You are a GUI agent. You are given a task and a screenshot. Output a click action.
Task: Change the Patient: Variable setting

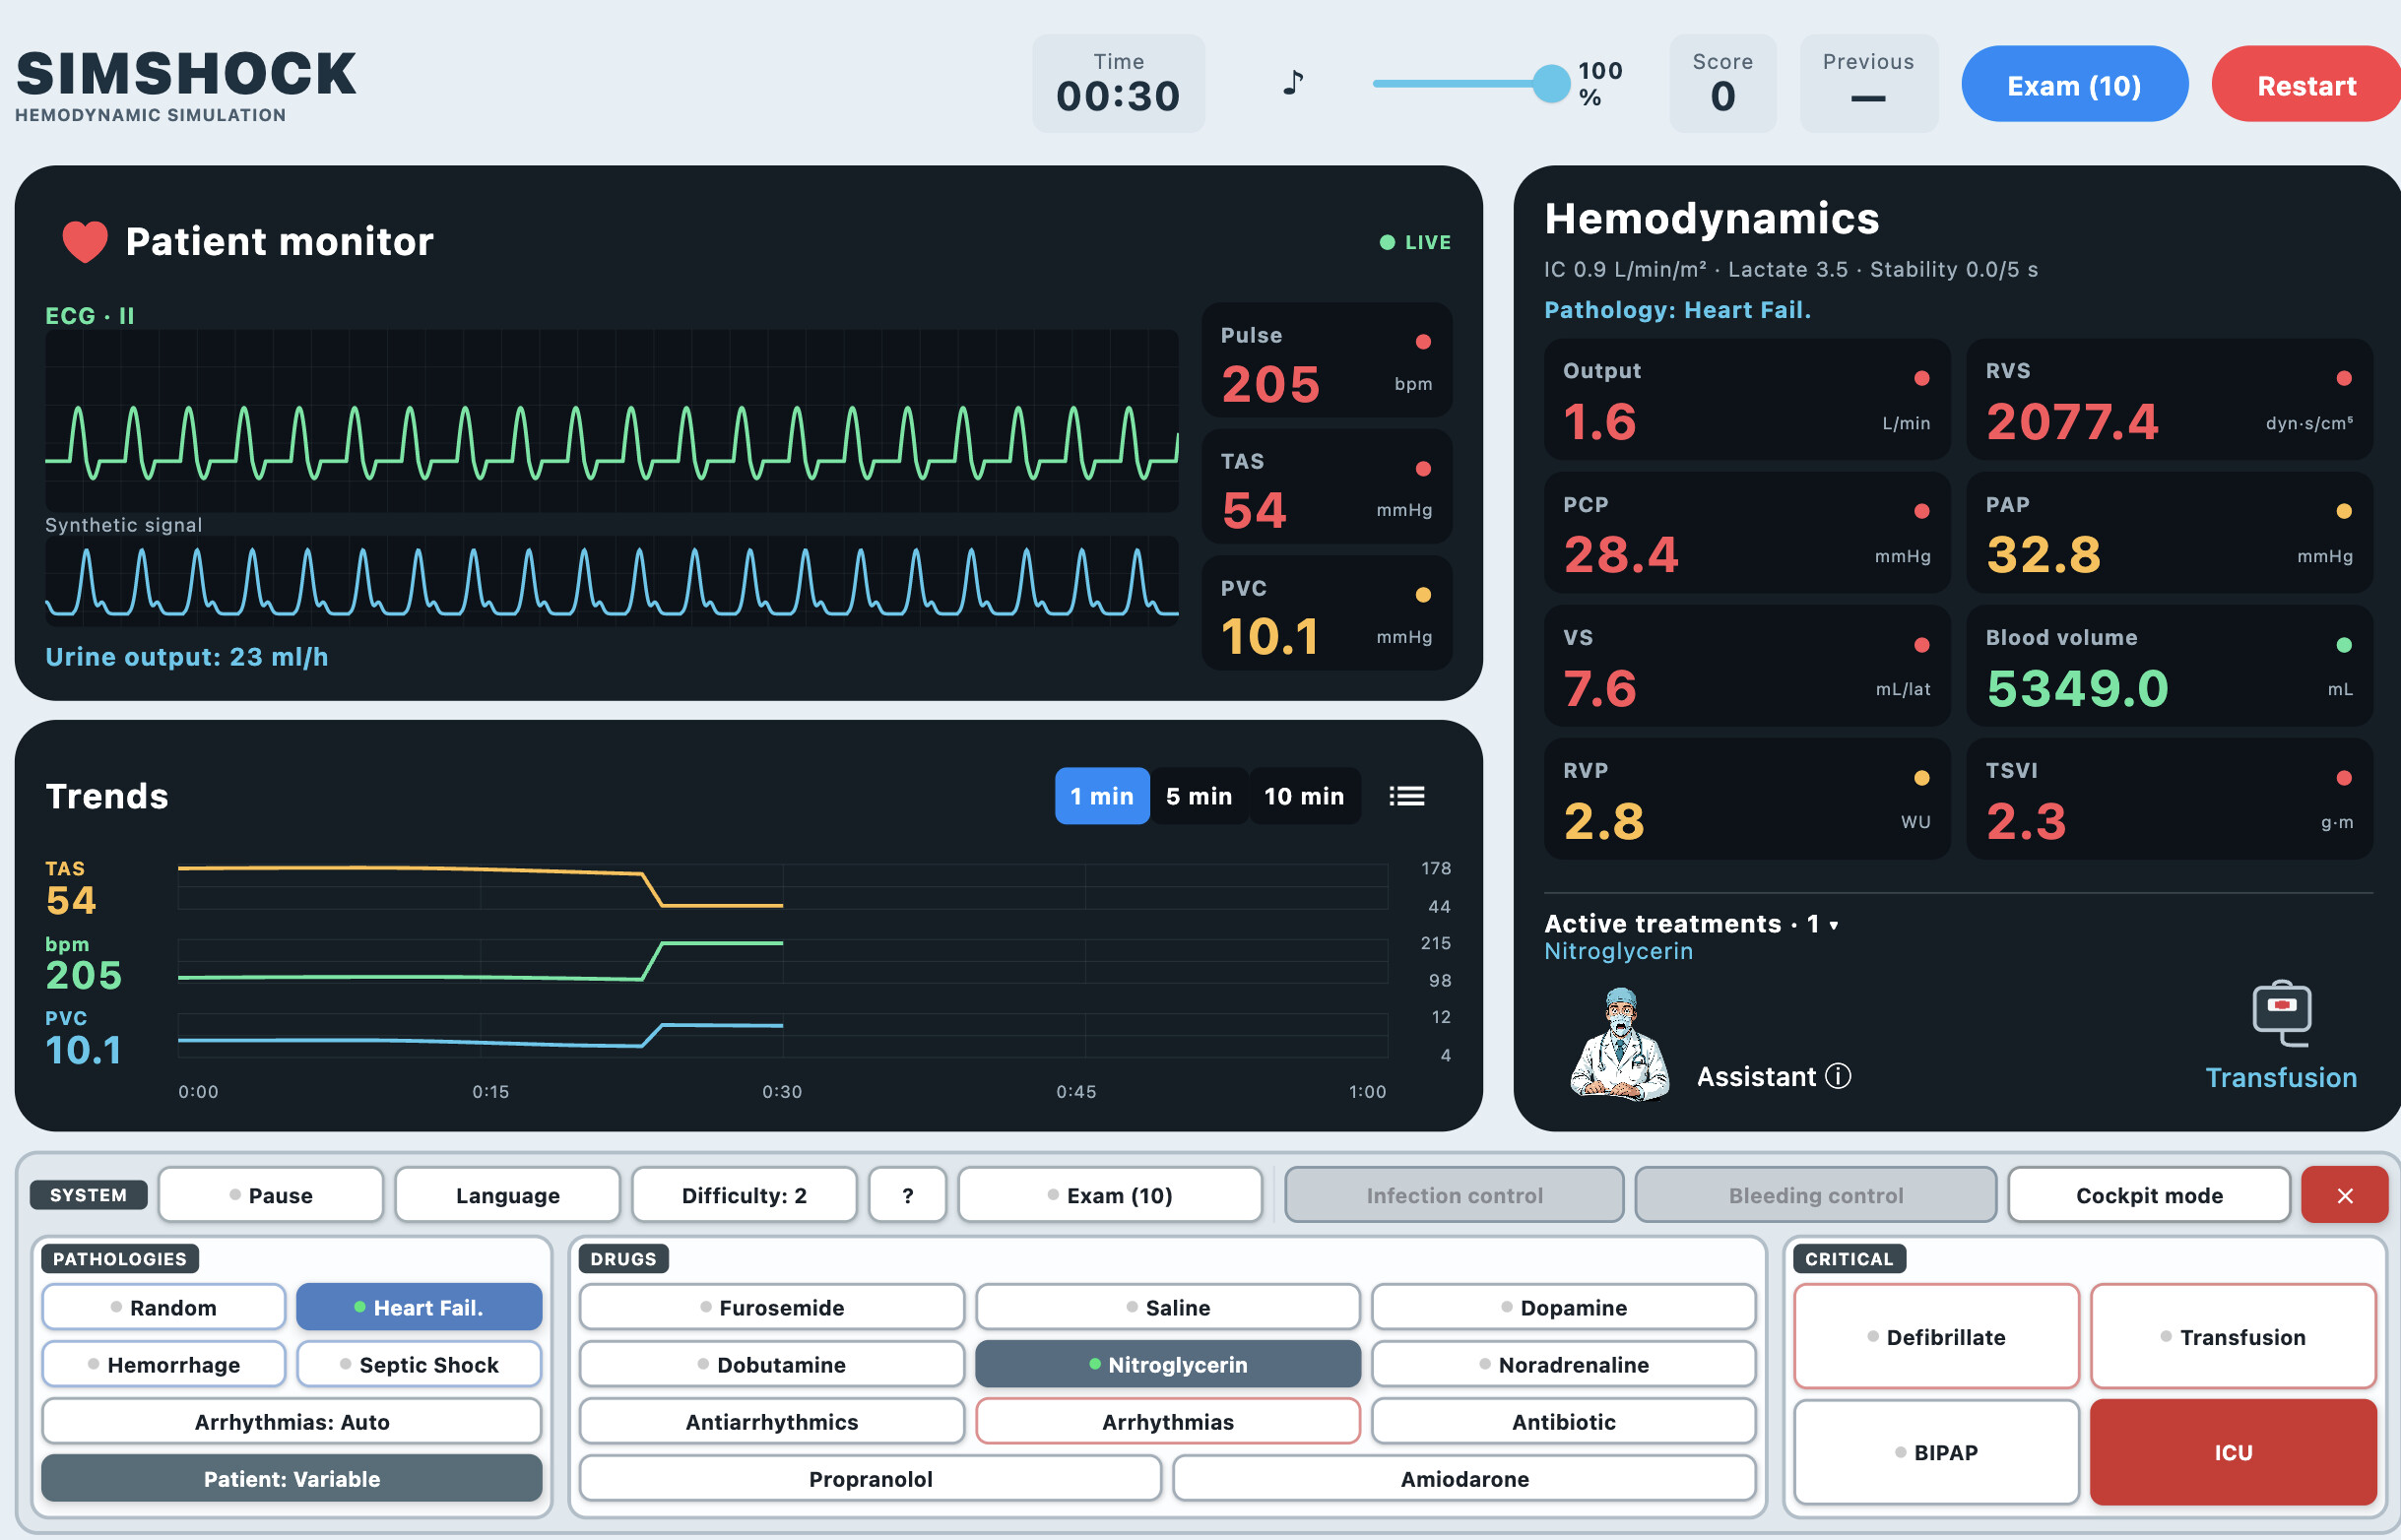[x=292, y=1479]
